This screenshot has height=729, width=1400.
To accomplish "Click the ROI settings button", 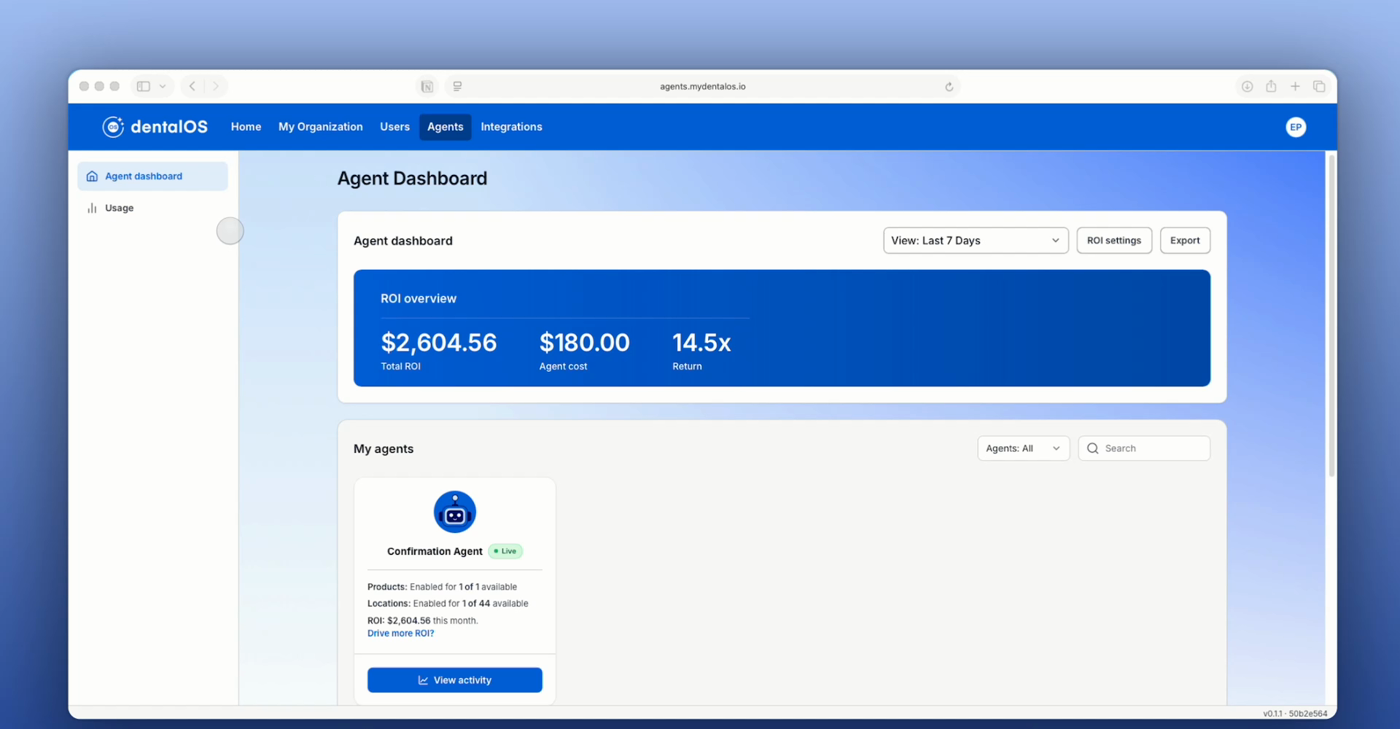I will pos(1114,240).
